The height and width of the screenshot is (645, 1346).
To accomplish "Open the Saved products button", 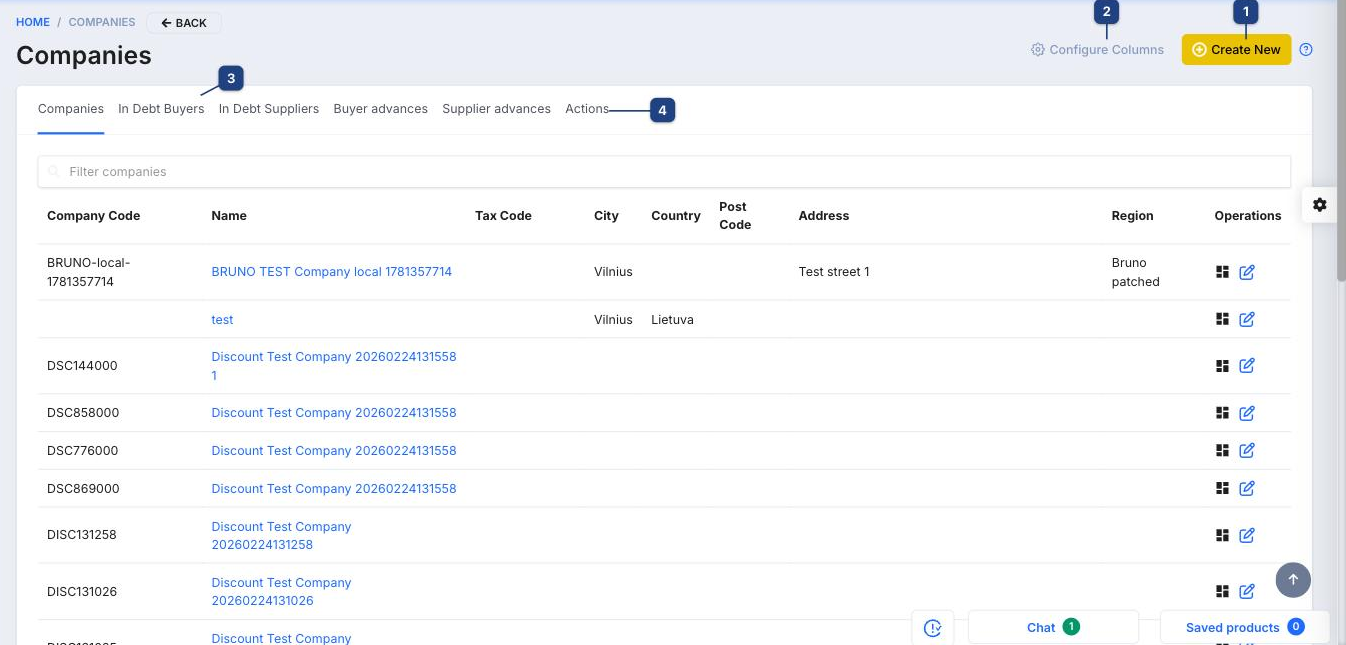I will (x=1245, y=628).
